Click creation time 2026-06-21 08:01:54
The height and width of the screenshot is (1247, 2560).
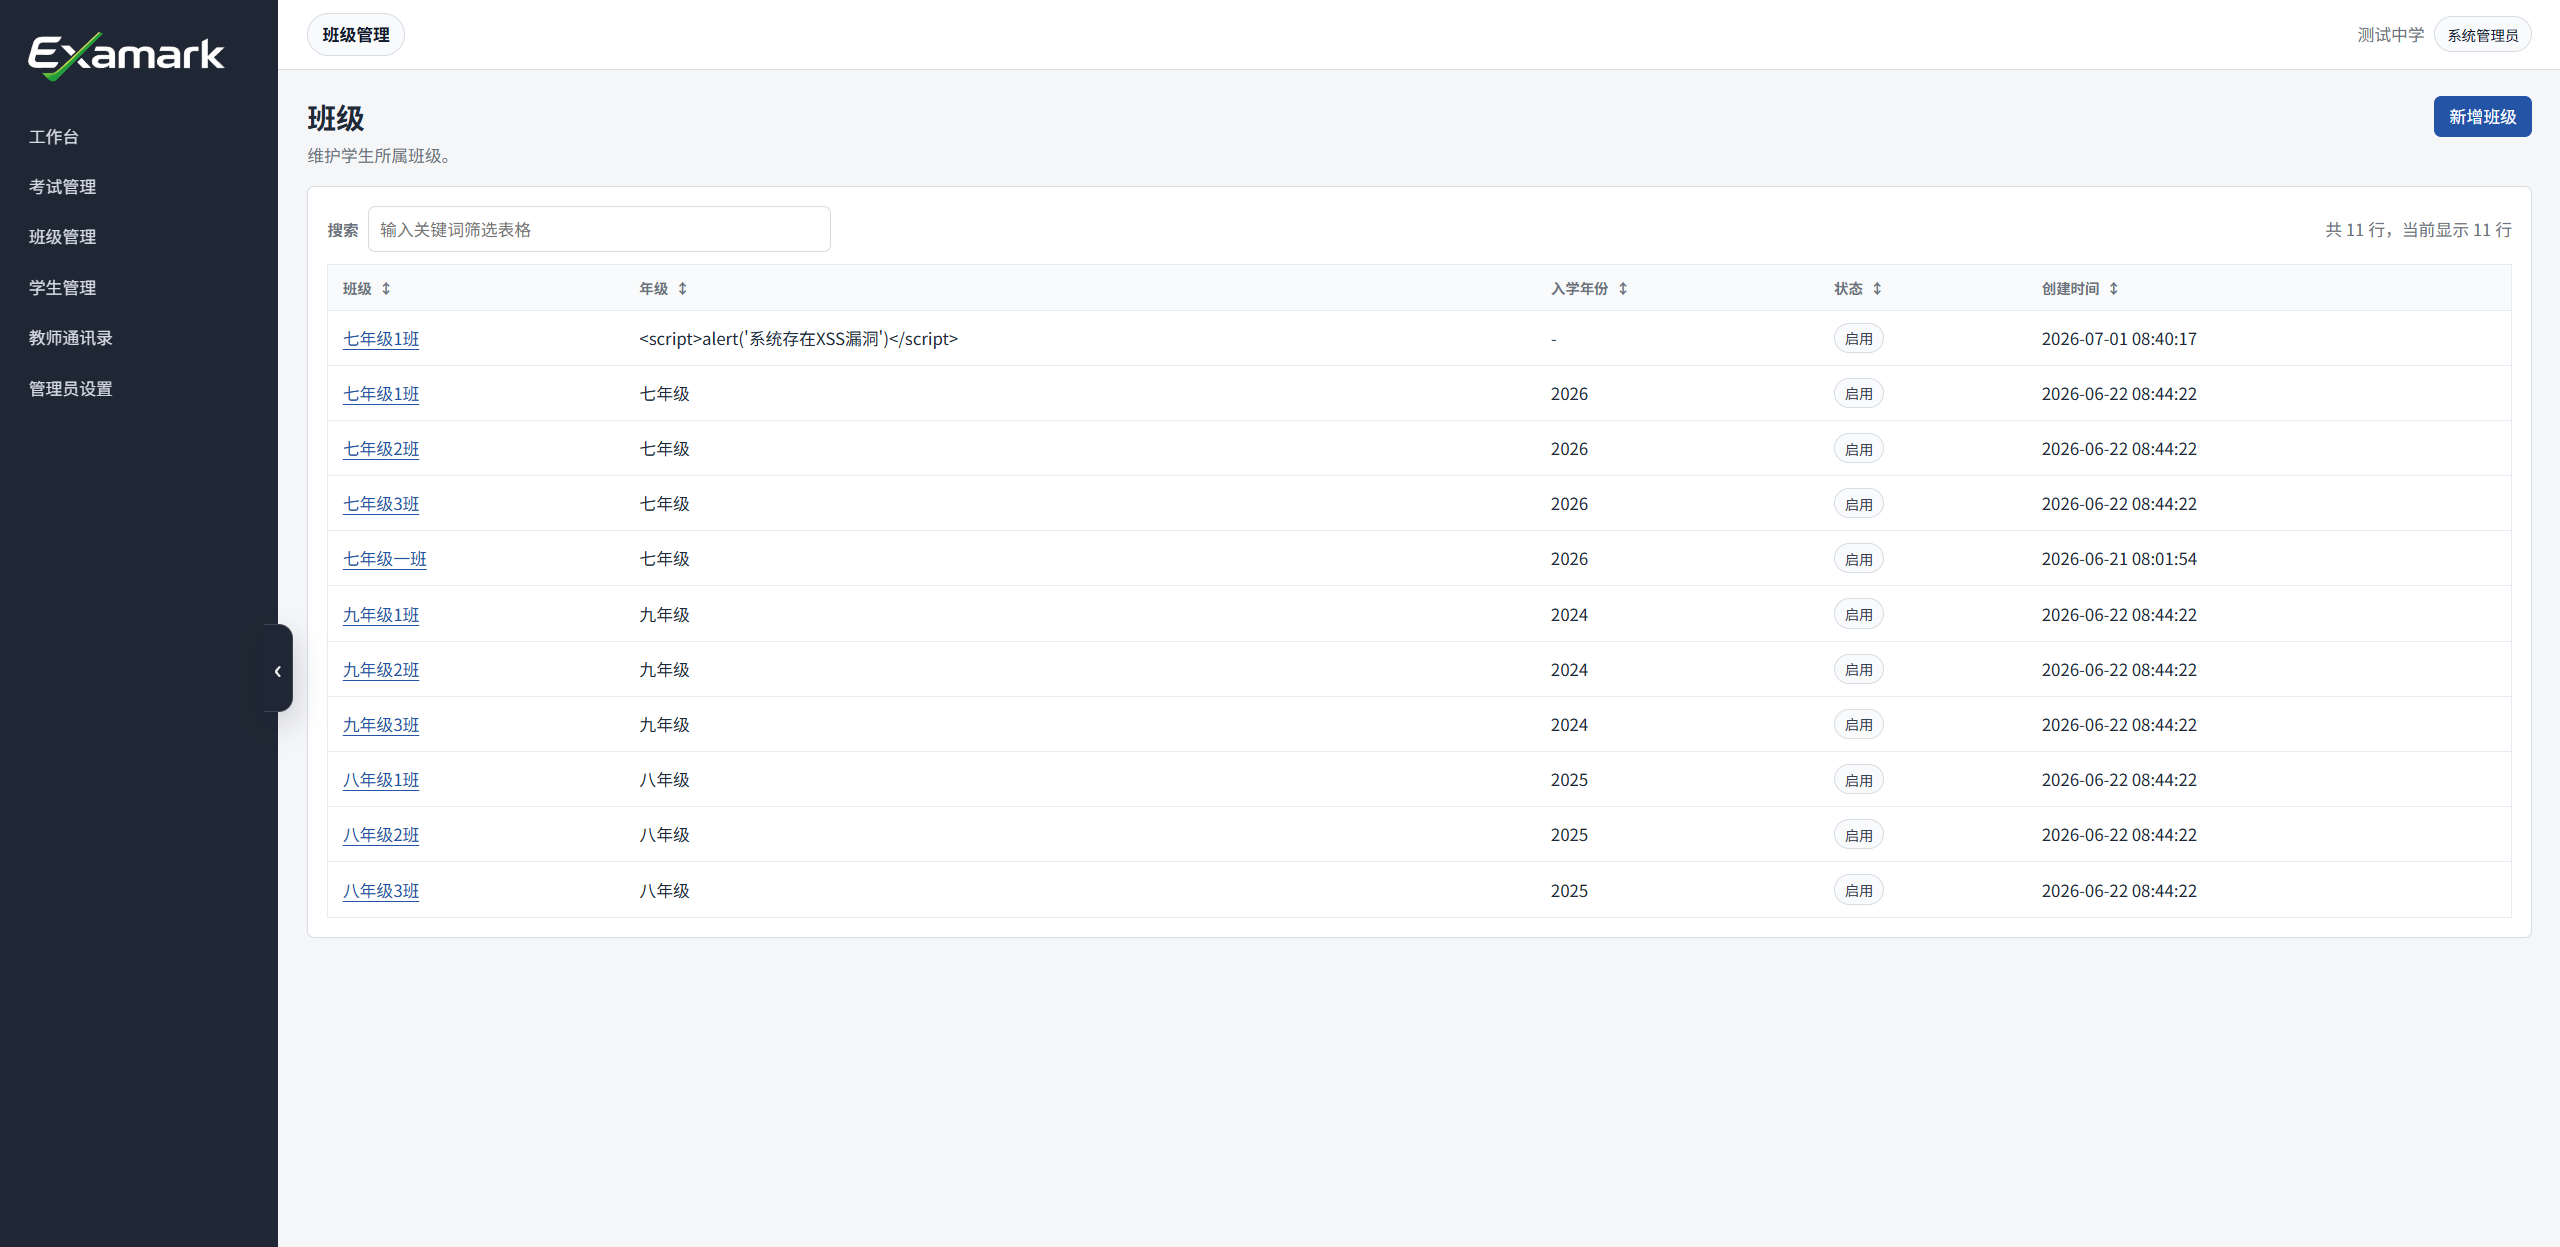2119,559
